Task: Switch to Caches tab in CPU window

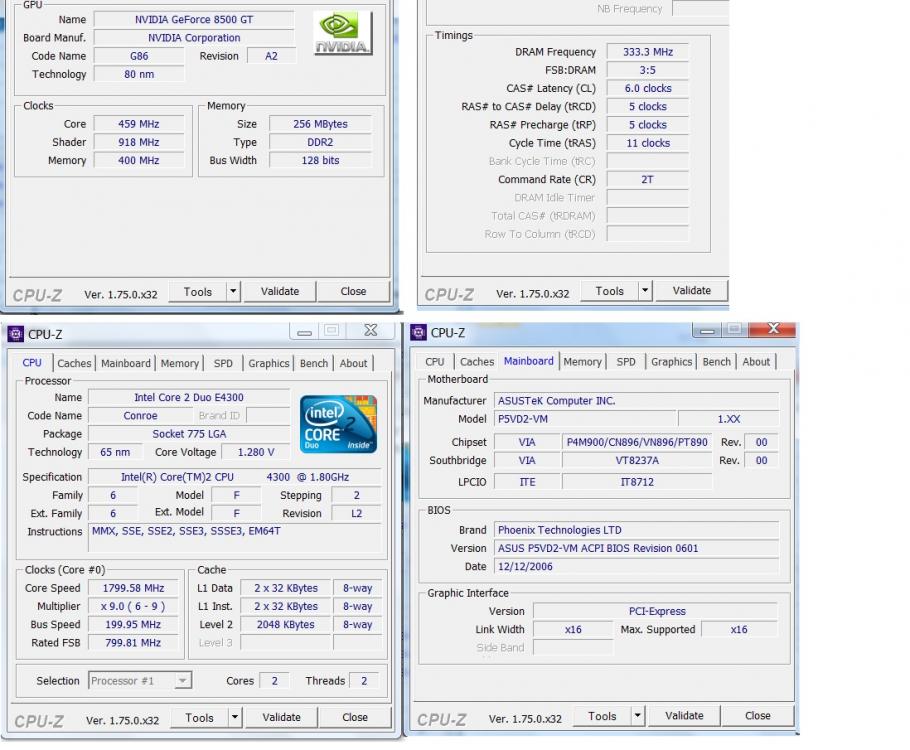Action: [x=74, y=363]
